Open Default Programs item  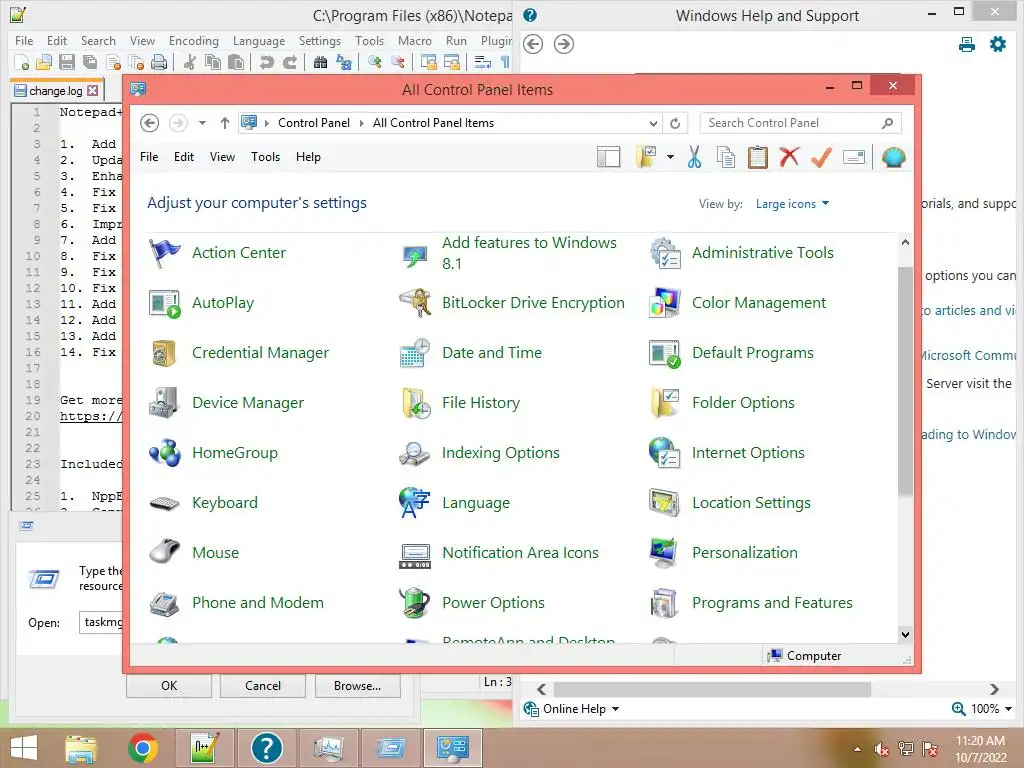point(731,353)
